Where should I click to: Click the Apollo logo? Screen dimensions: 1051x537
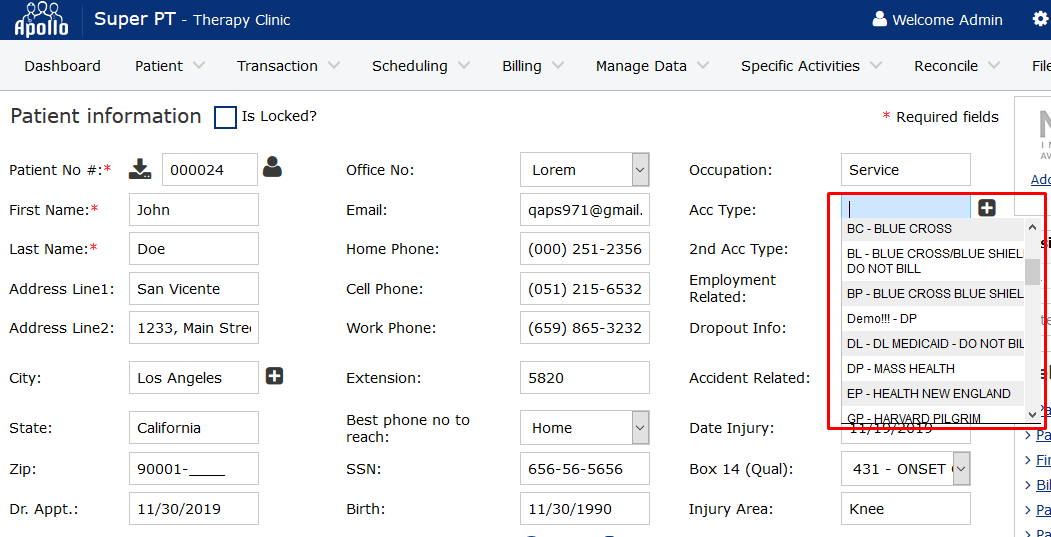click(x=41, y=20)
